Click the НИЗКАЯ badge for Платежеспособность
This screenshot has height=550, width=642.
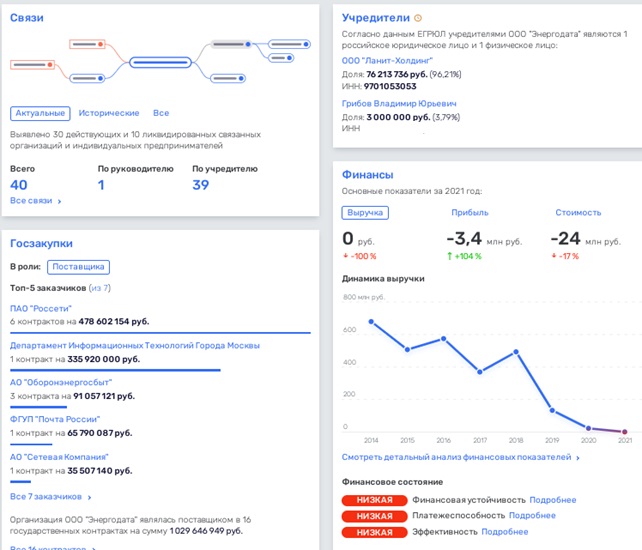pos(375,516)
